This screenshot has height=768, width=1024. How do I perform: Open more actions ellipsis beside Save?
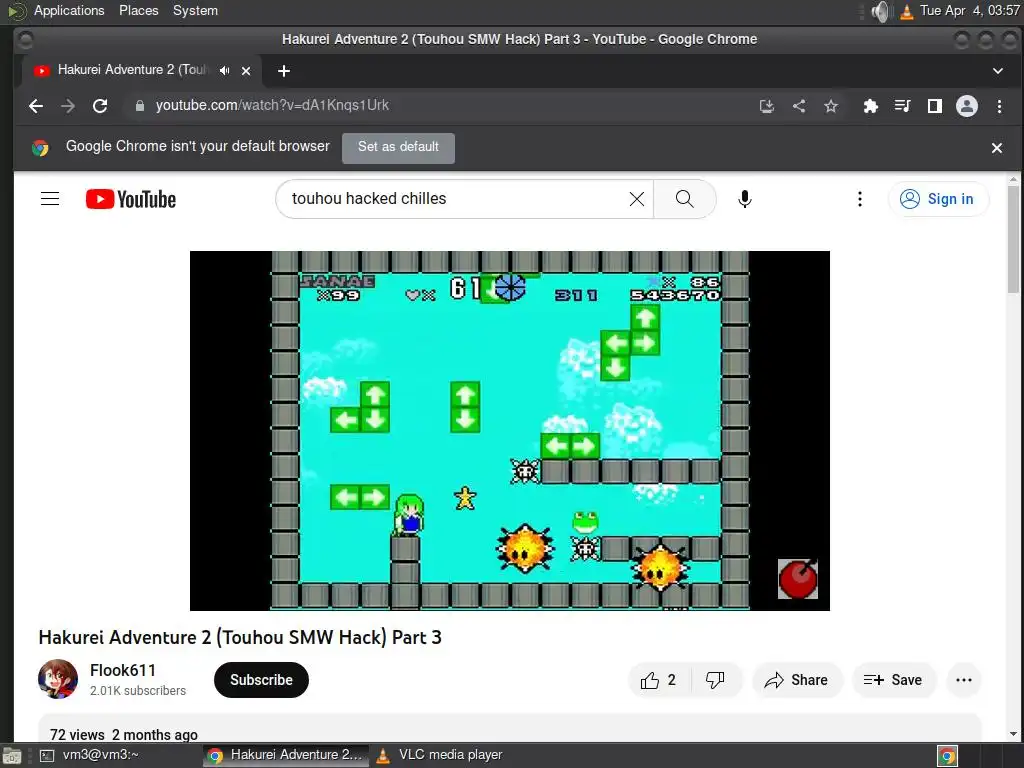964,680
